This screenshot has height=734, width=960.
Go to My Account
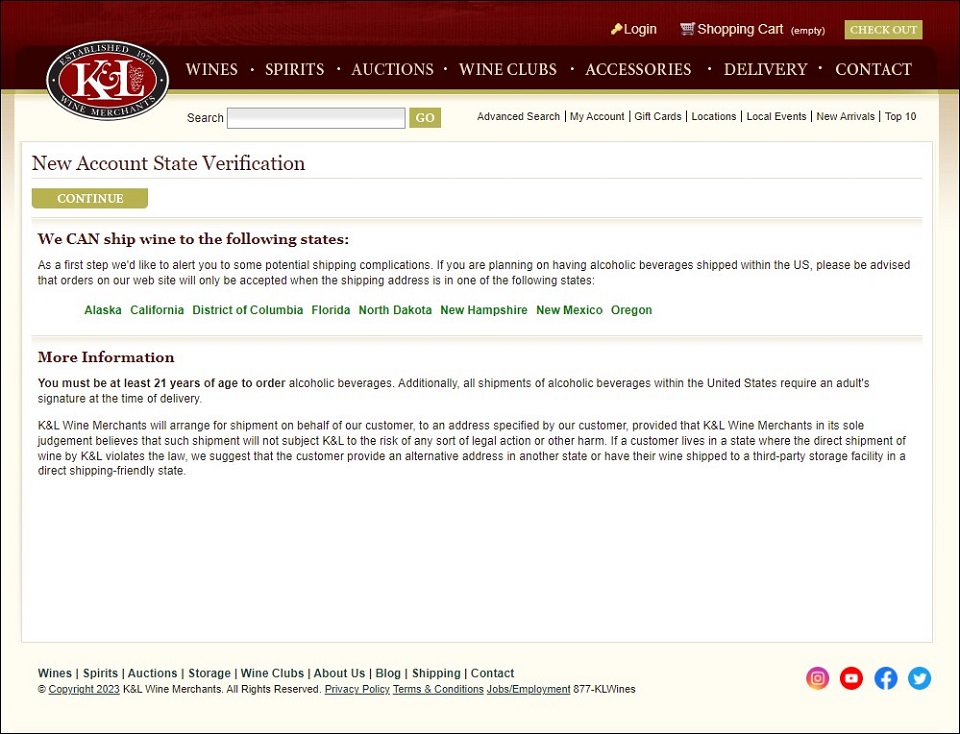point(597,116)
